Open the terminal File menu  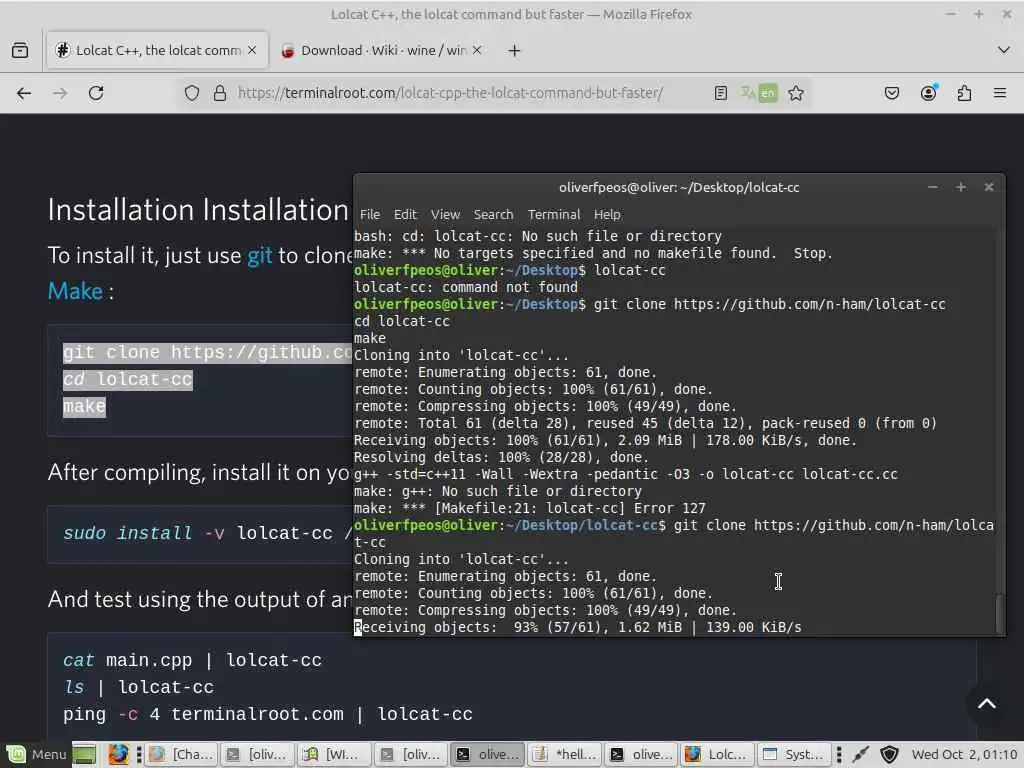click(370, 215)
